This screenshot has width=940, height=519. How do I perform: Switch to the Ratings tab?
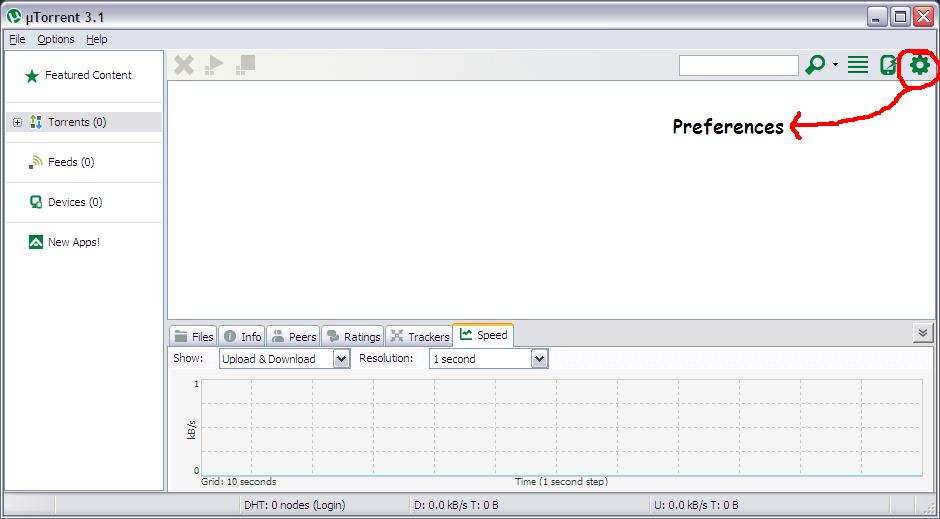pyautogui.click(x=353, y=337)
